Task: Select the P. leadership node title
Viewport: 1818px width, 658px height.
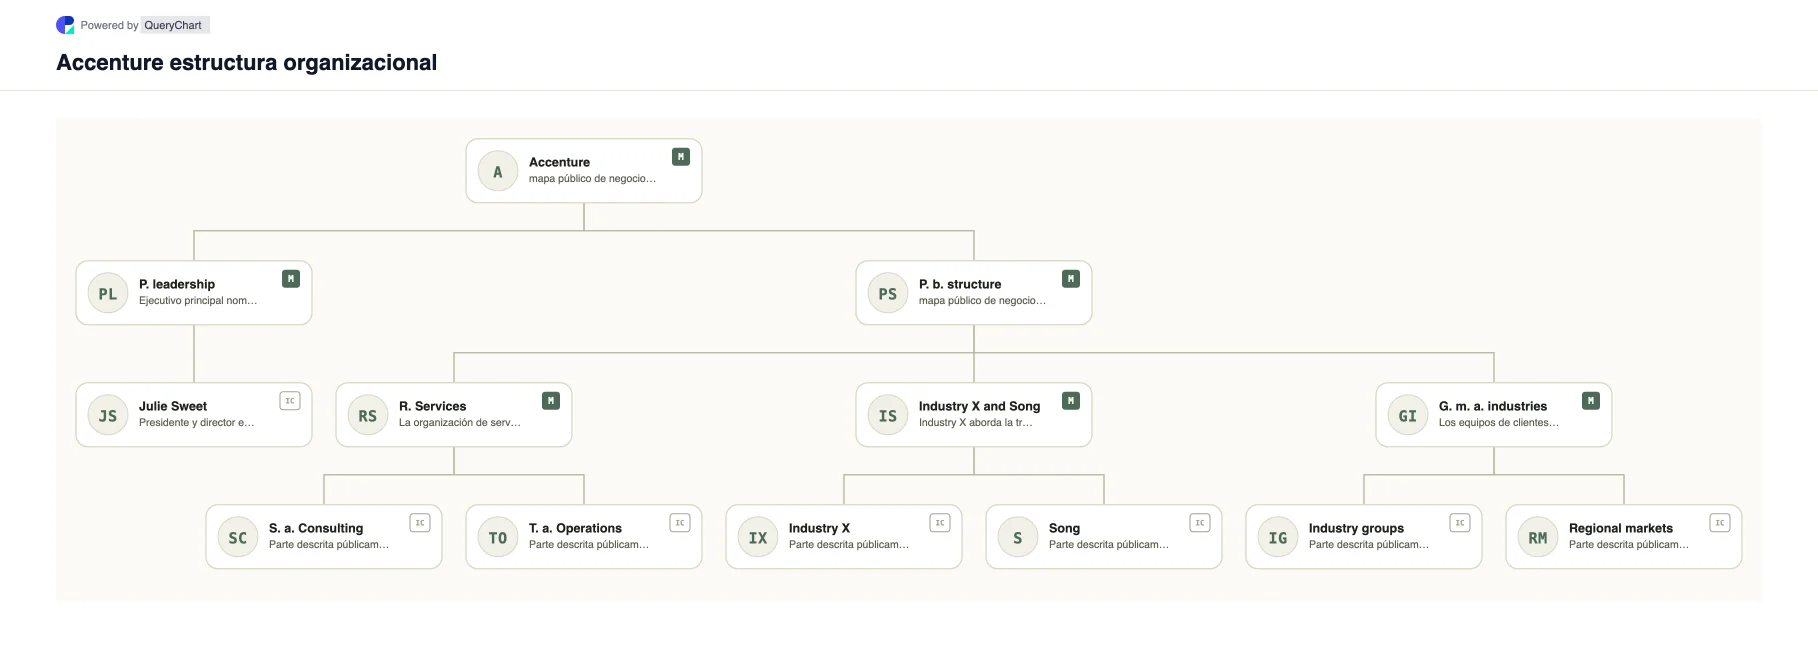Action: click(177, 284)
